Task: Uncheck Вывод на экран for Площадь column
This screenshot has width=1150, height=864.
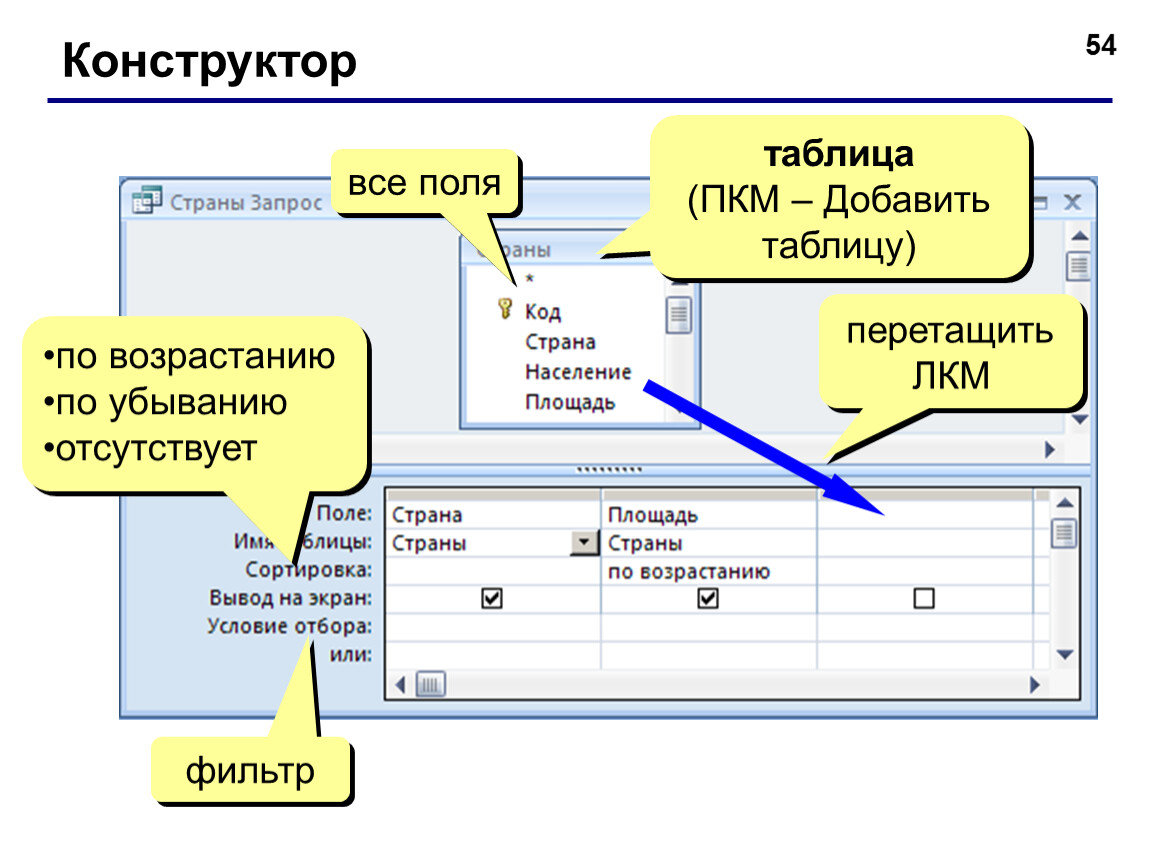Action: pos(708,598)
